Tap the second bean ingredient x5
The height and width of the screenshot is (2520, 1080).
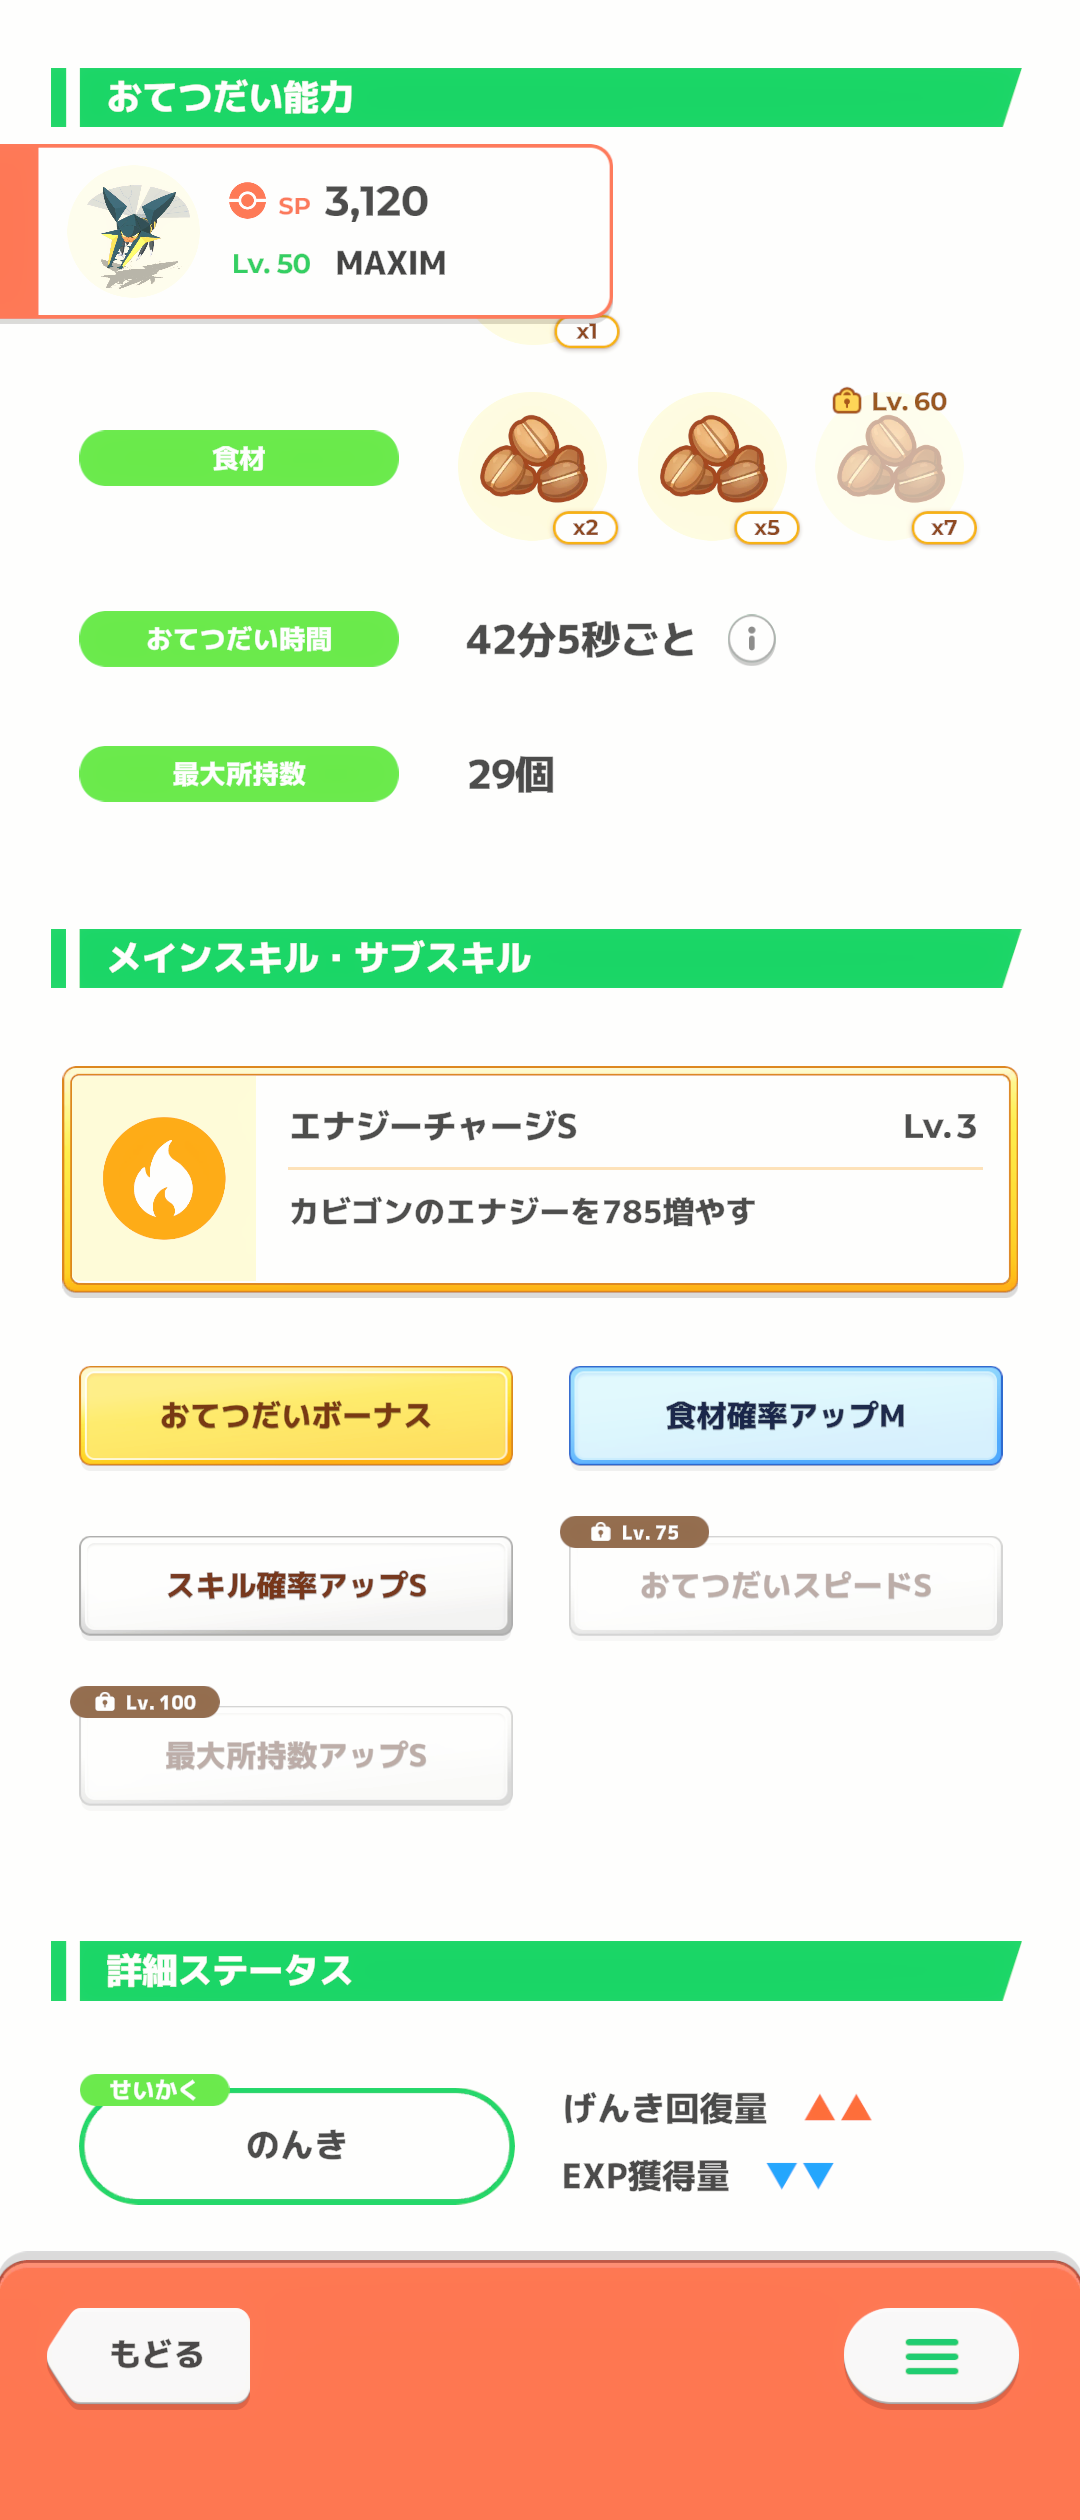coord(715,466)
